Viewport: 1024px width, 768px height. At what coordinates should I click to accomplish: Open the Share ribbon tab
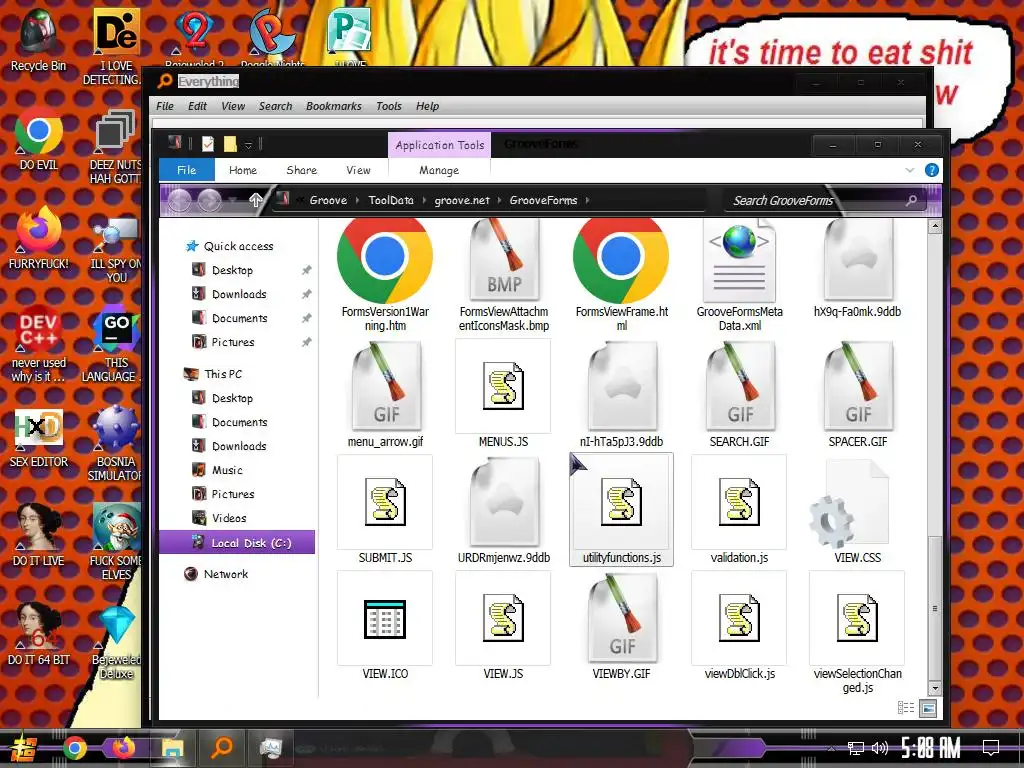click(301, 170)
